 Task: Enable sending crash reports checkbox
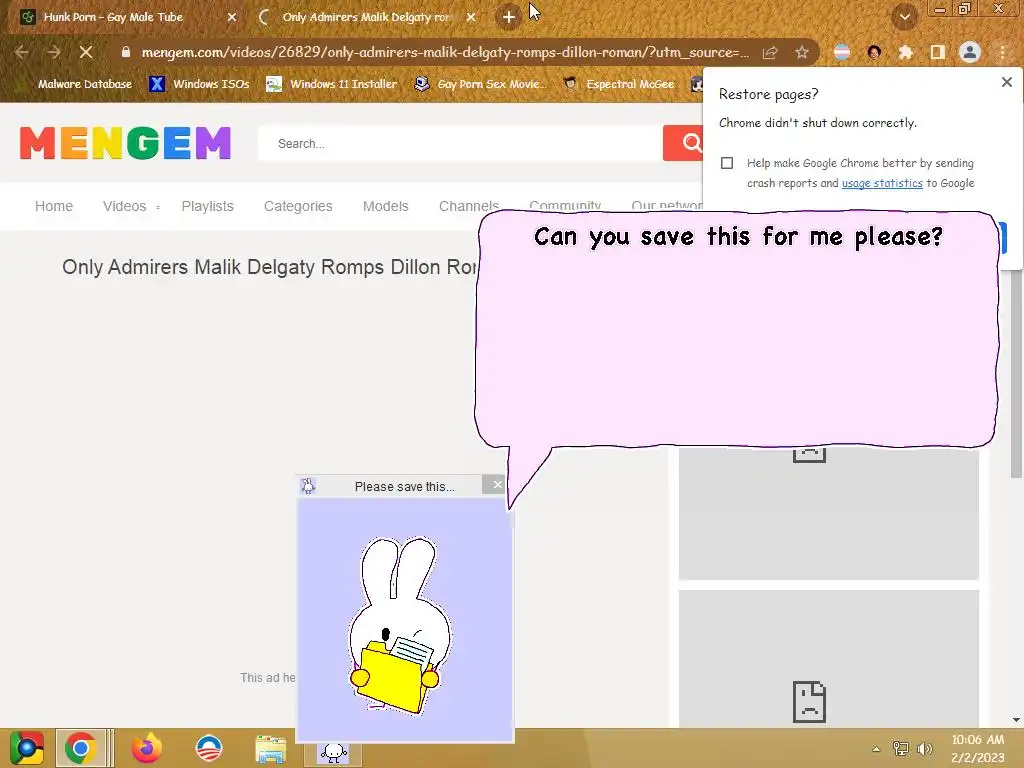[727, 163]
